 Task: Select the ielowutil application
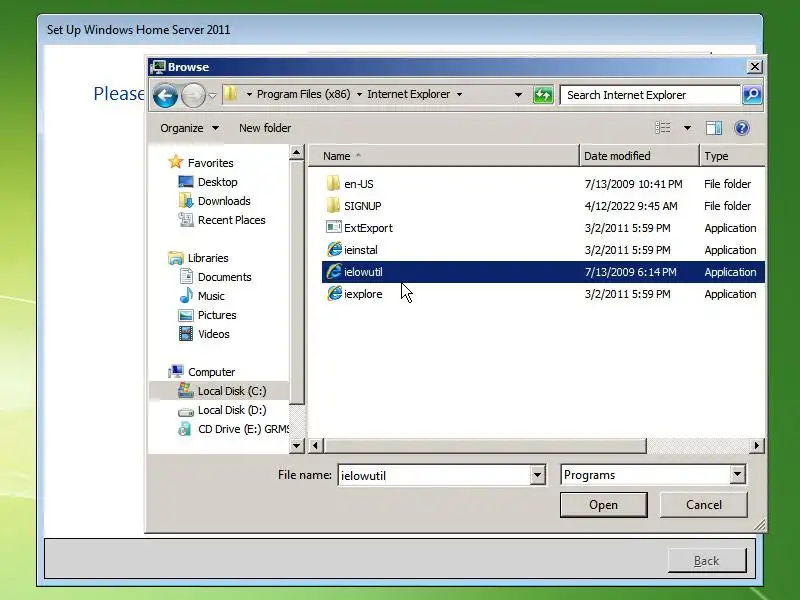pyautogui.click(x=543, y=272)
